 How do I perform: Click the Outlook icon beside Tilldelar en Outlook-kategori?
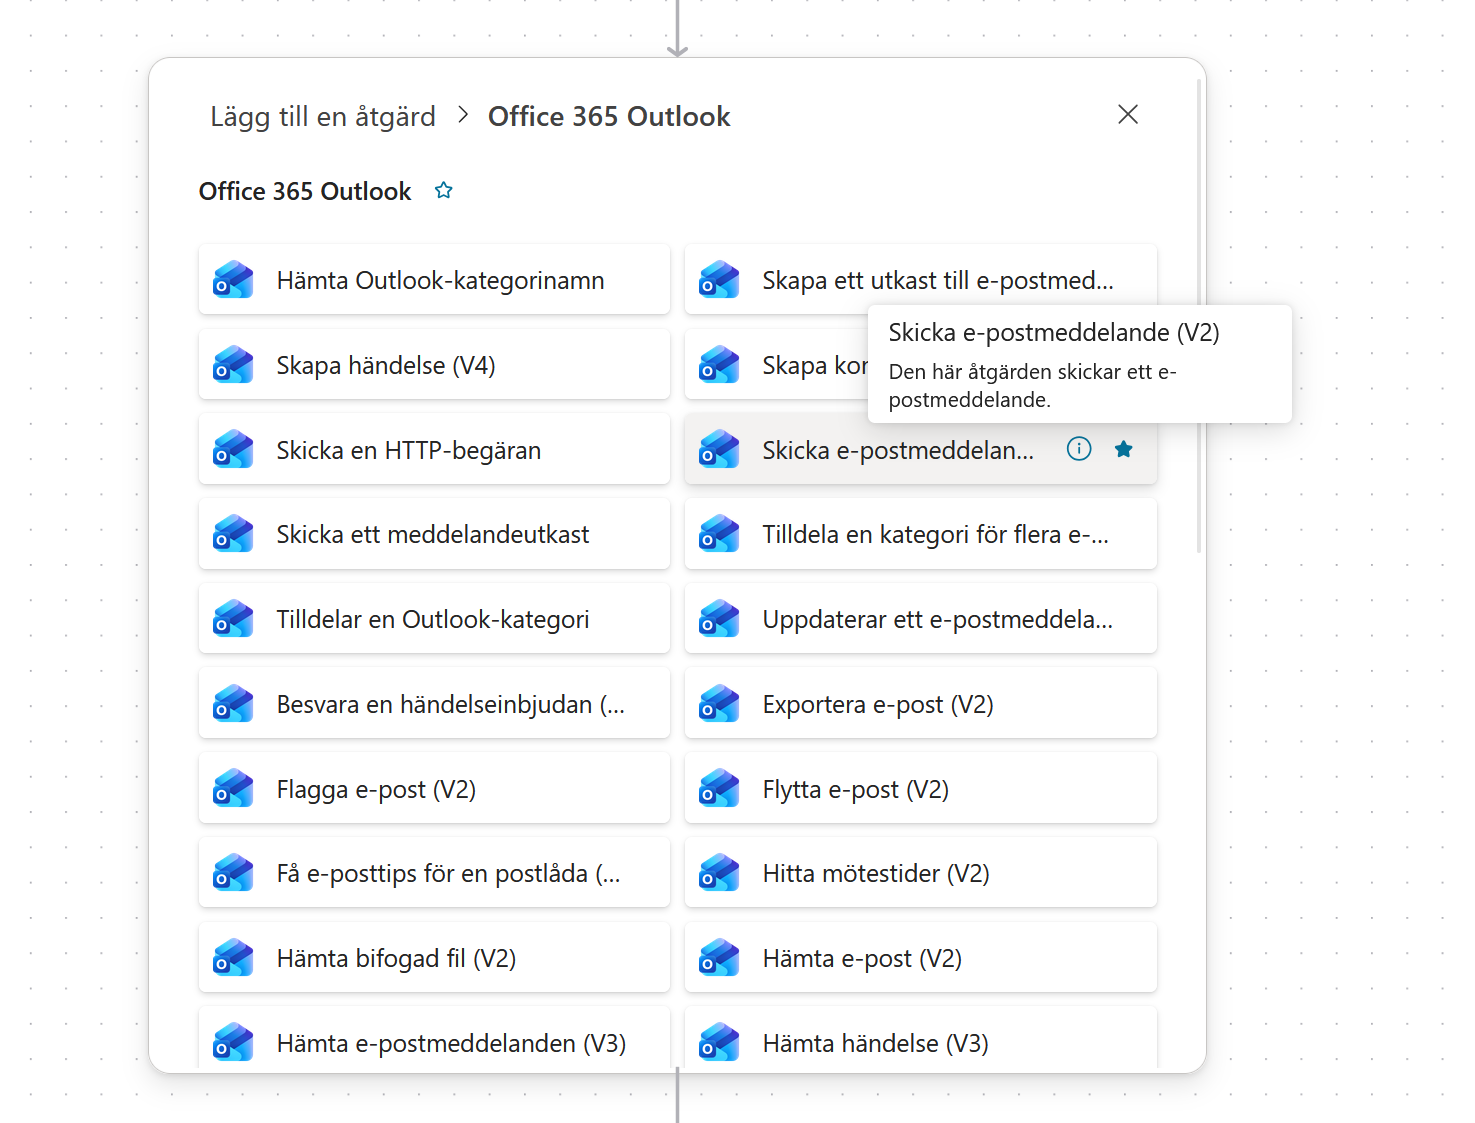pyautogui.click(x=233, y=619)
